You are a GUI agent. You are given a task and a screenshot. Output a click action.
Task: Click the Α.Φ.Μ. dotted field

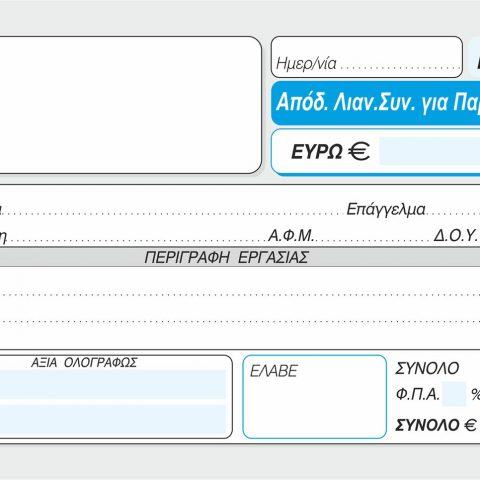(x=350, y=236)
